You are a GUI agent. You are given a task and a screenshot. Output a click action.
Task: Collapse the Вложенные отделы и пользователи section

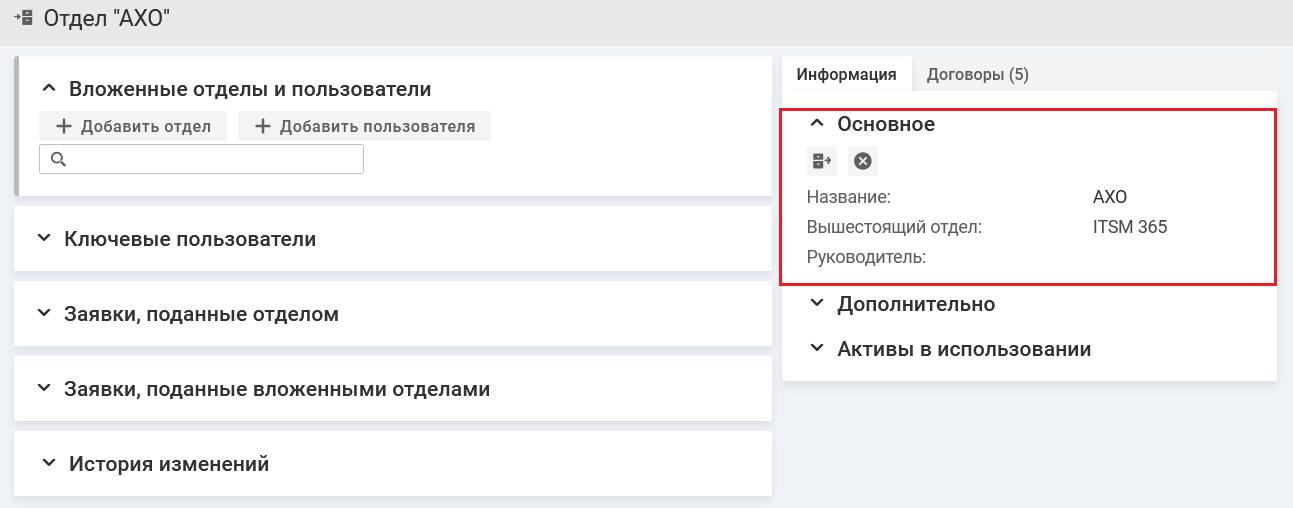[48, 89]
